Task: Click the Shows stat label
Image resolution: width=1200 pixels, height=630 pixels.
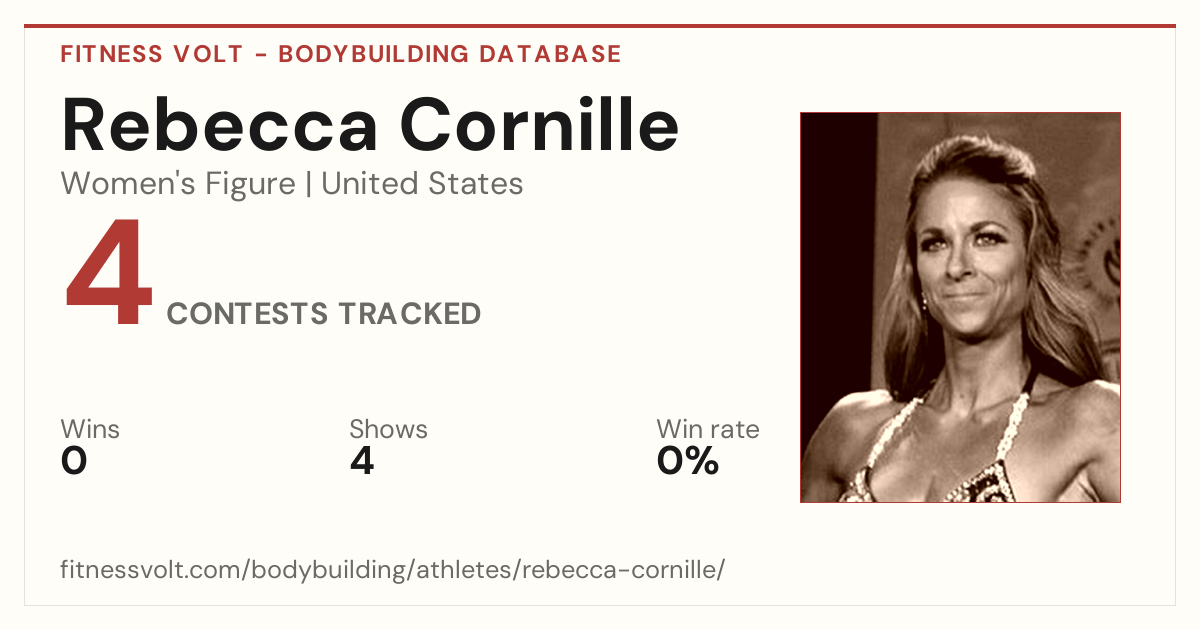Action: coord(388,430)
